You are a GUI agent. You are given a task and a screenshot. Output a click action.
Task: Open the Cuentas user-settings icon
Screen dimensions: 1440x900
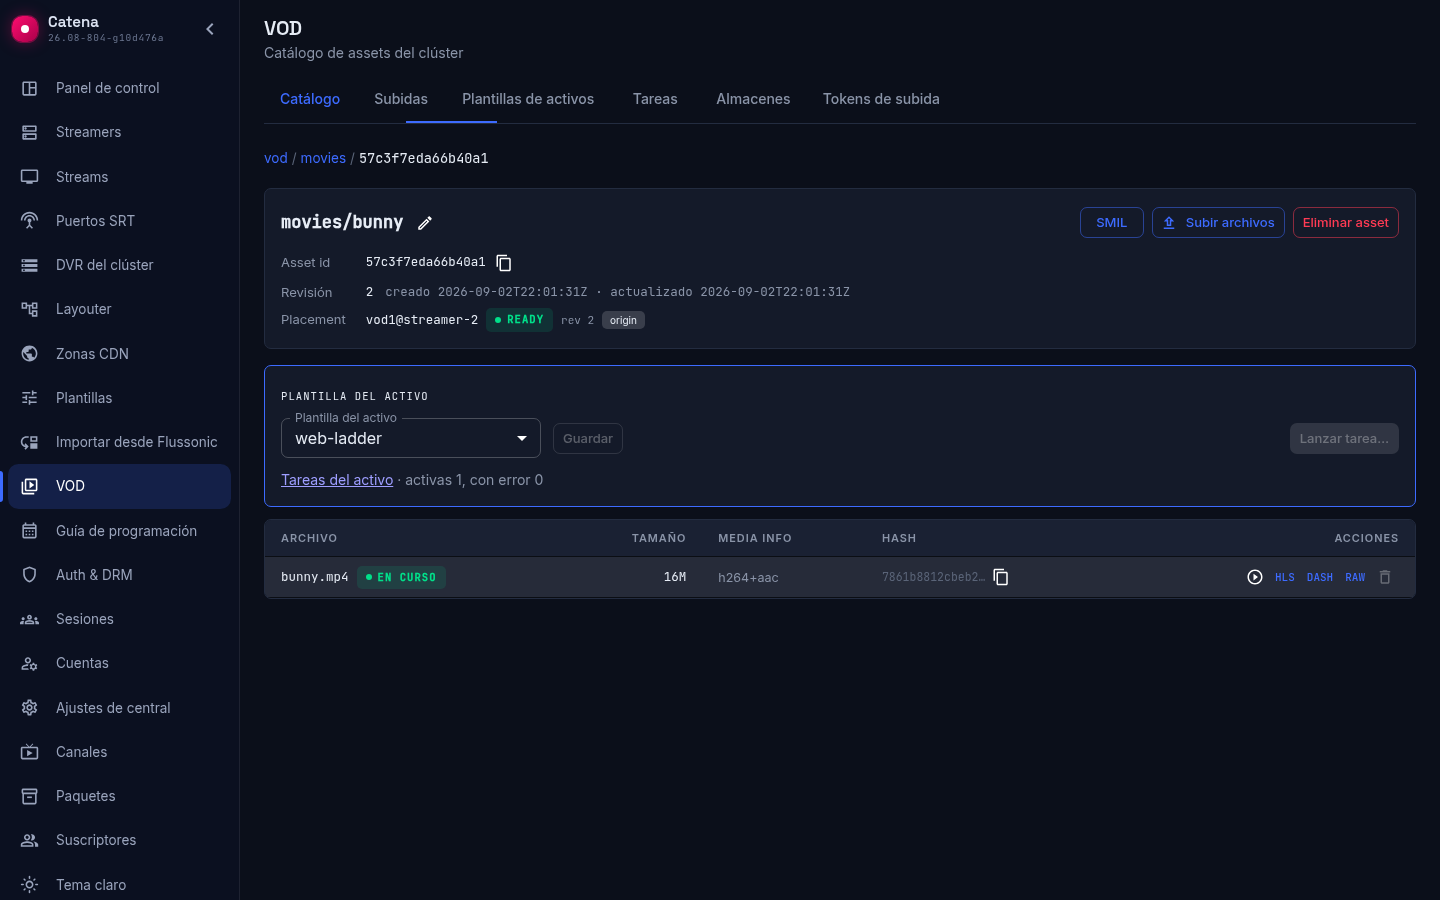[30, 663]
